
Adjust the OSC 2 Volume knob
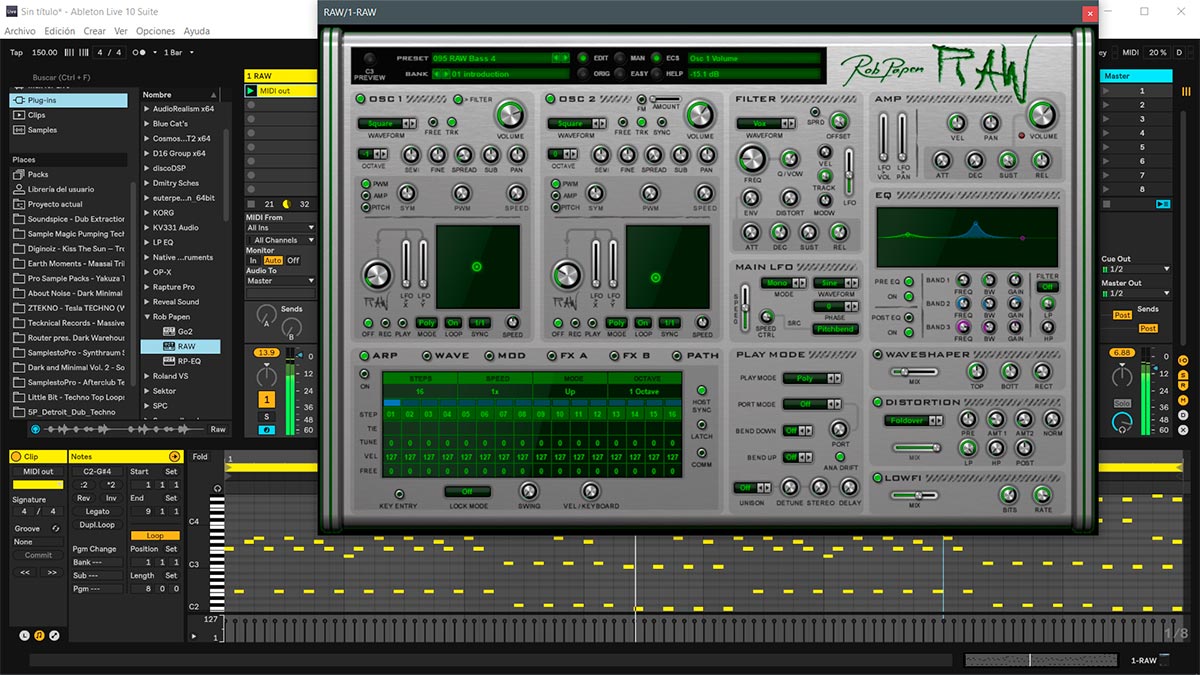pos(700,116)
